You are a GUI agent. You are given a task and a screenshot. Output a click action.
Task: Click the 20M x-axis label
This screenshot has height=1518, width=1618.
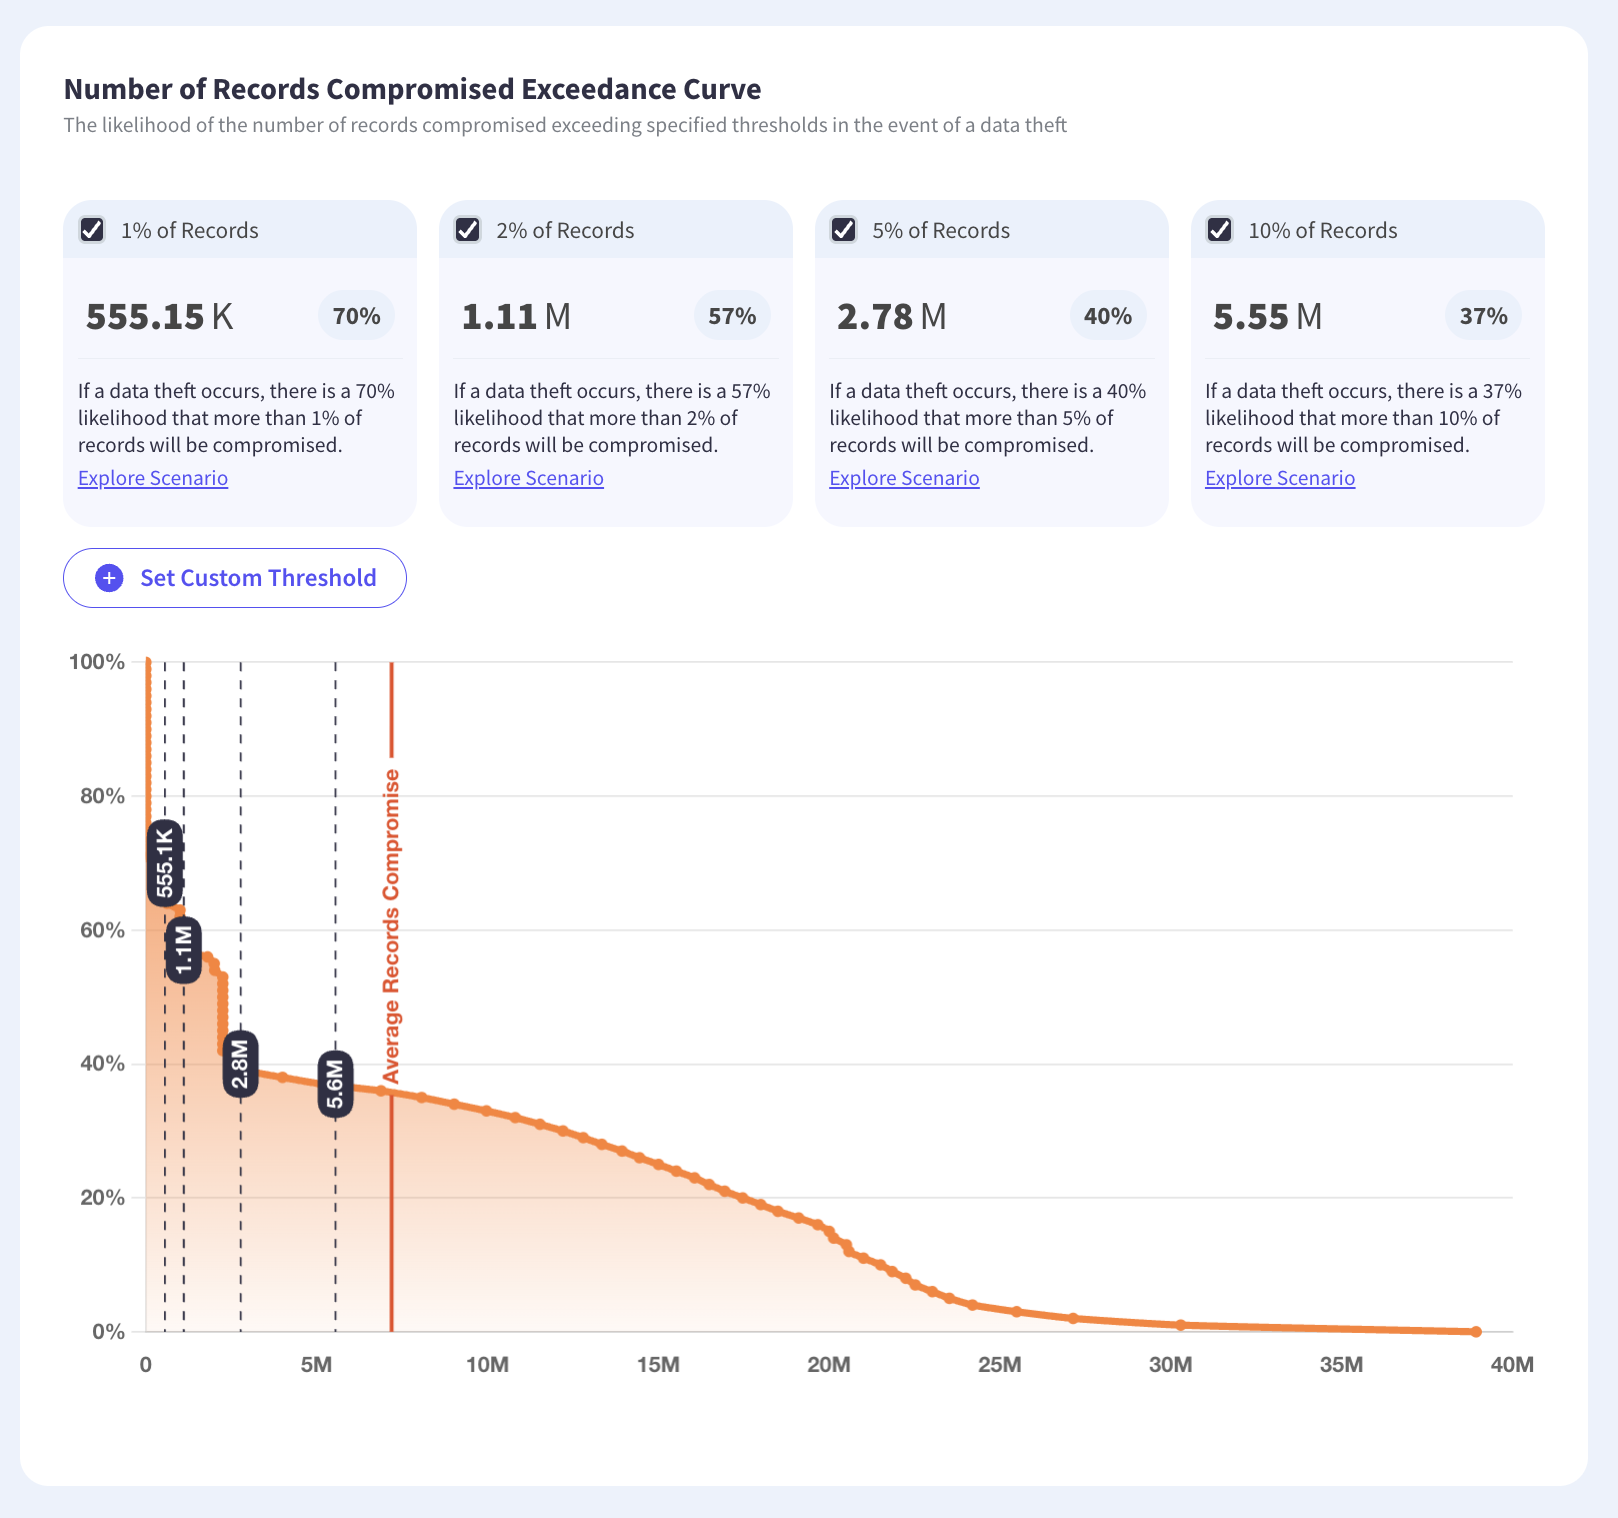(x=829, y=1365)
